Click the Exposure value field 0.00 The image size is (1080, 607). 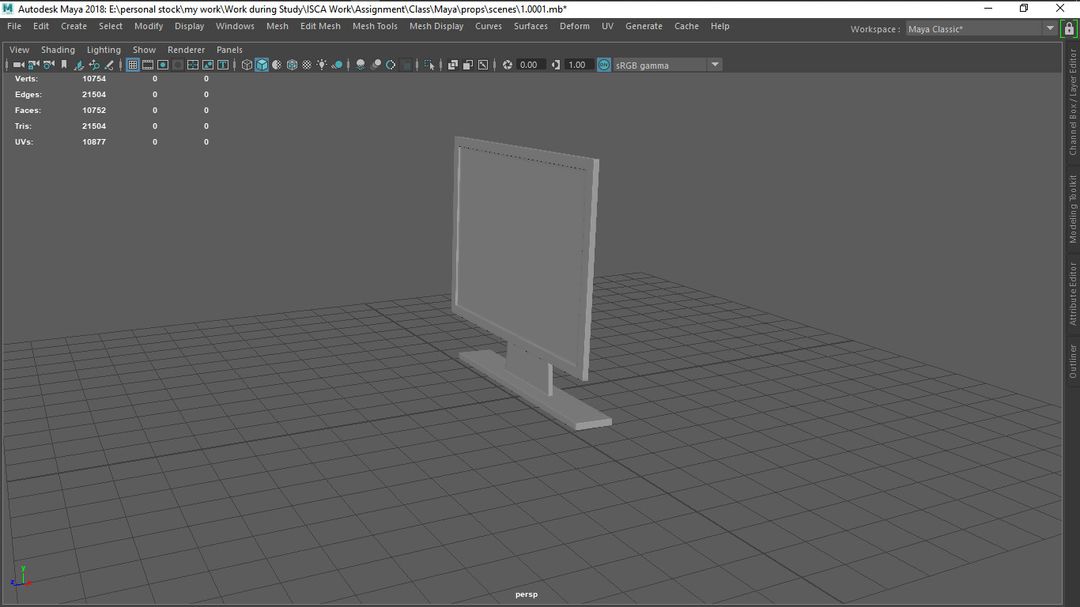coord(529,65)
